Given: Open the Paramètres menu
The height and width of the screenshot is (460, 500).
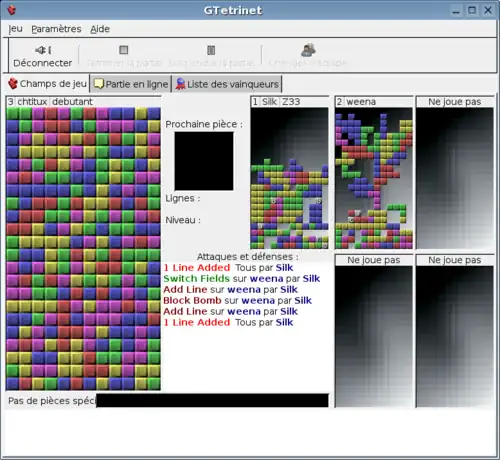Looking at the screenshot, I should point(56,29).
